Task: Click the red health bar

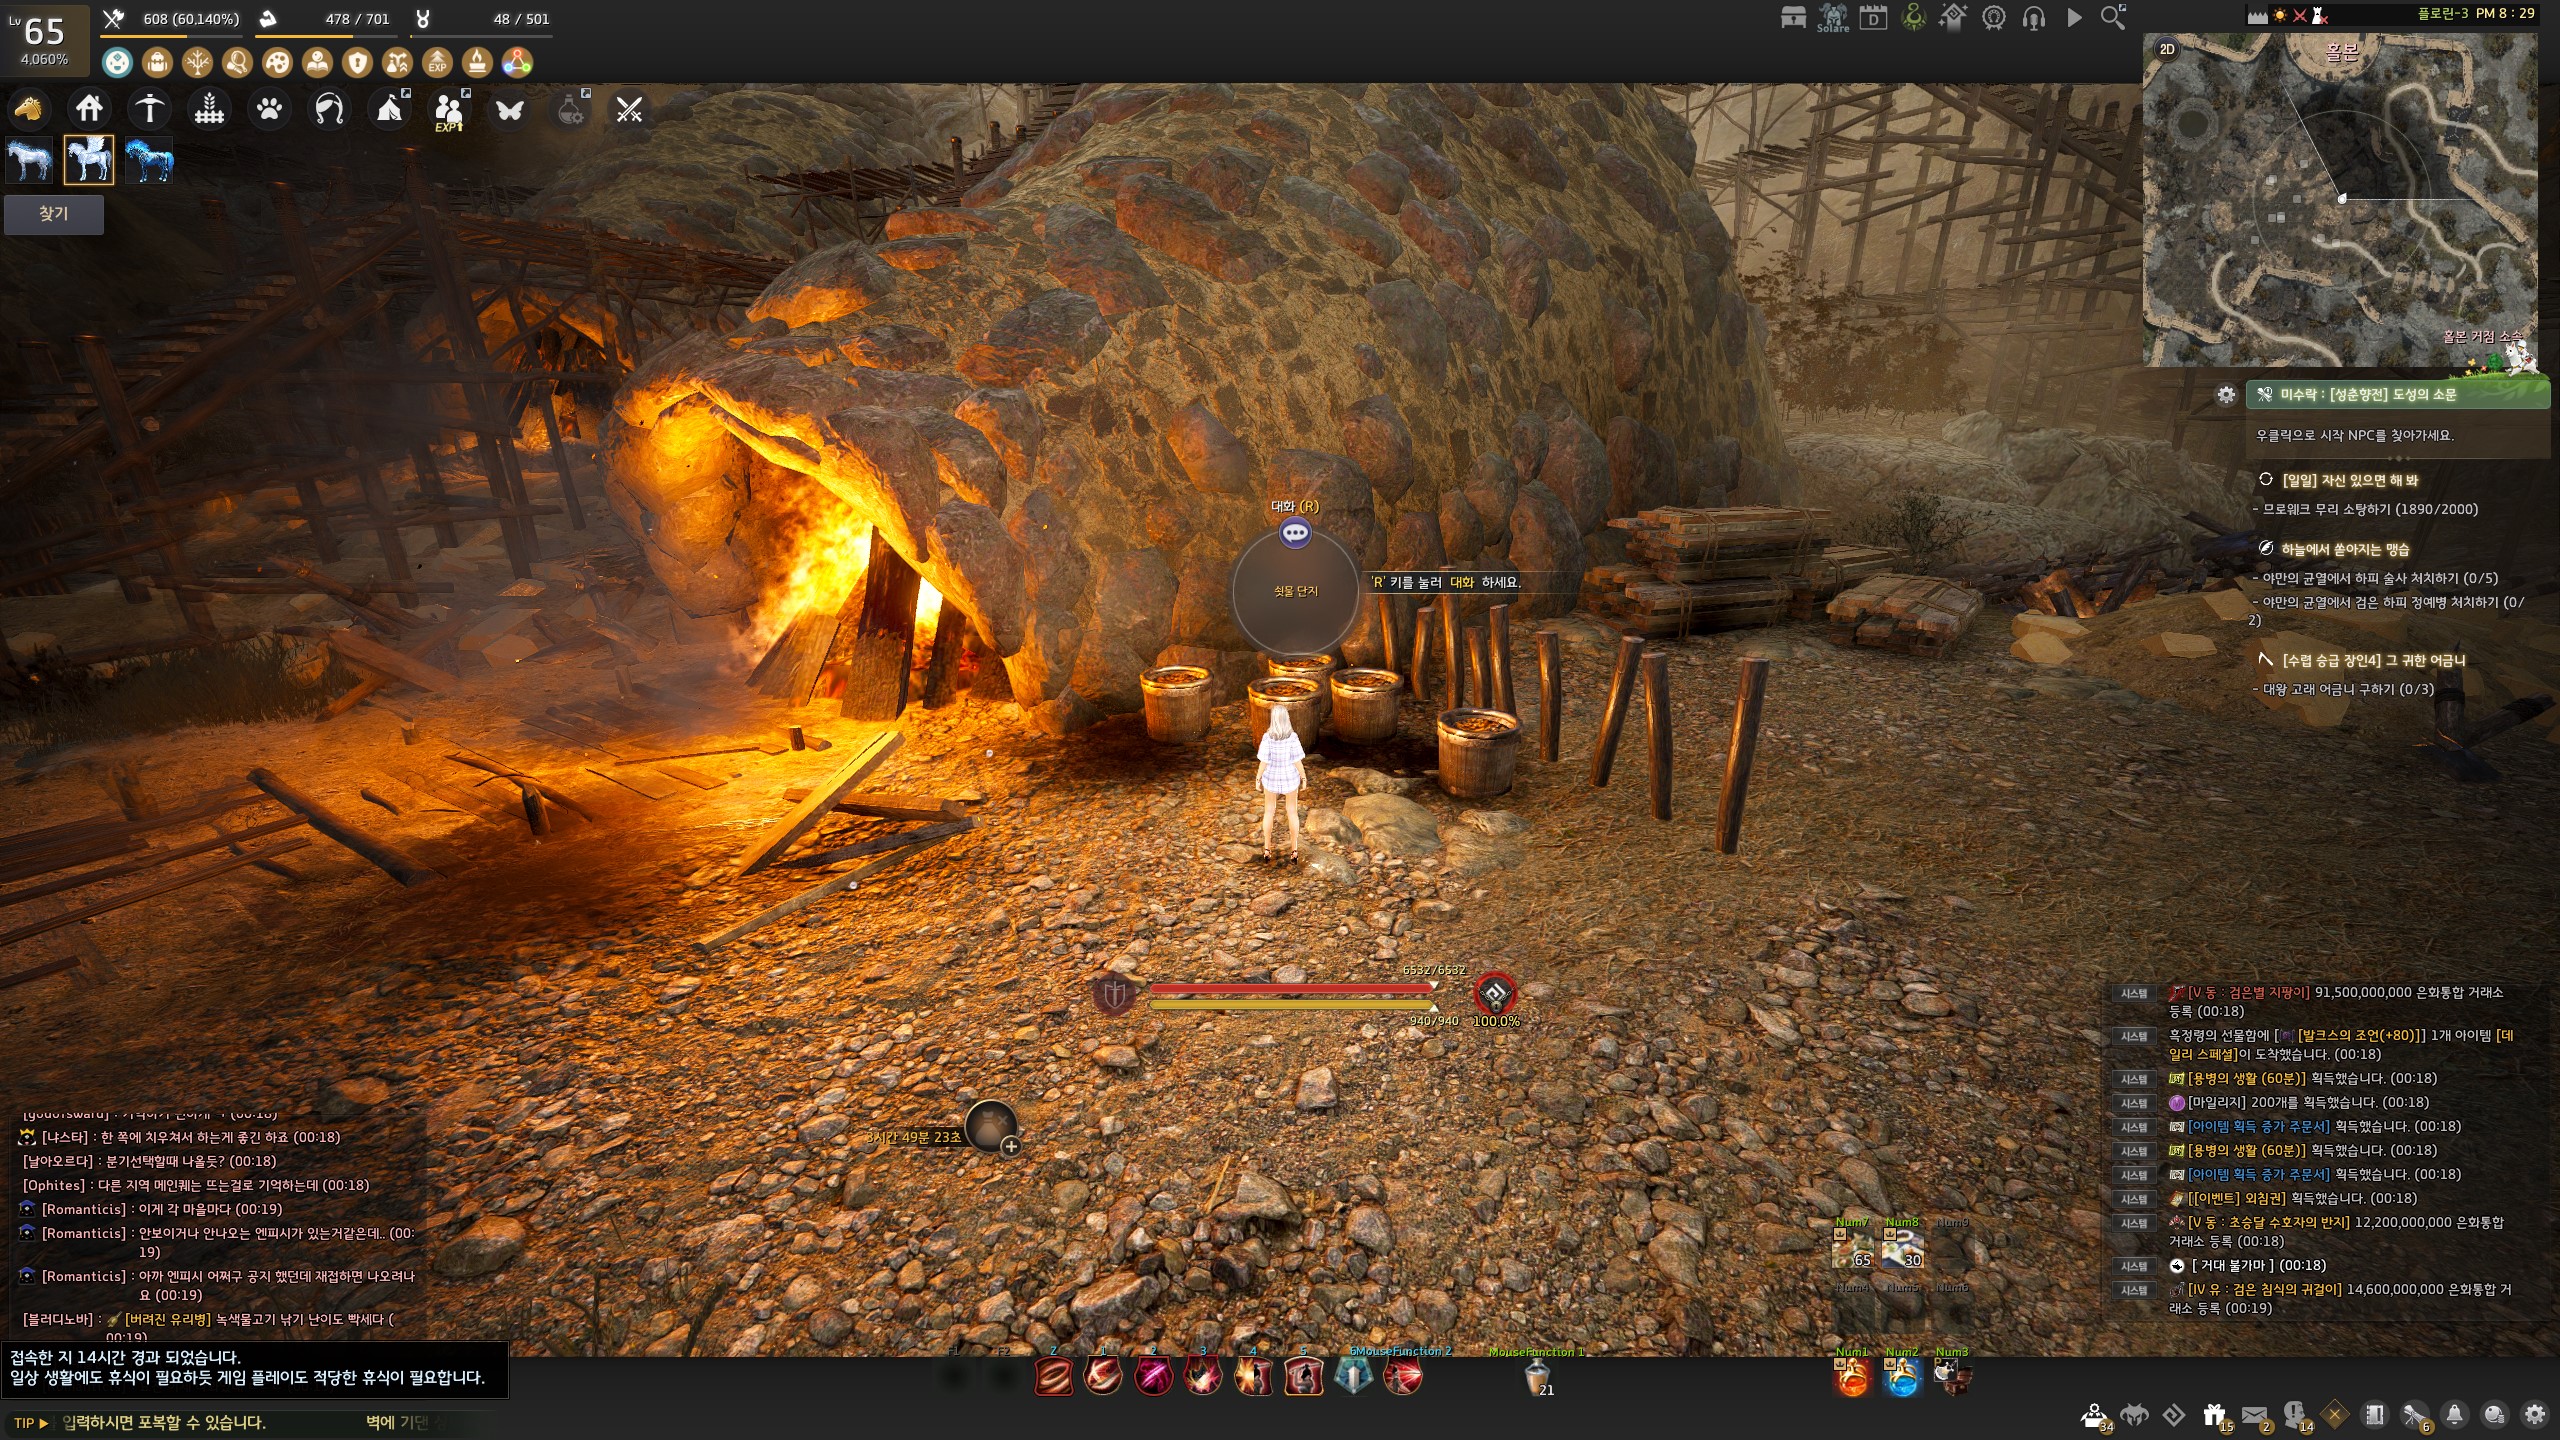Action: [1290, 989]
